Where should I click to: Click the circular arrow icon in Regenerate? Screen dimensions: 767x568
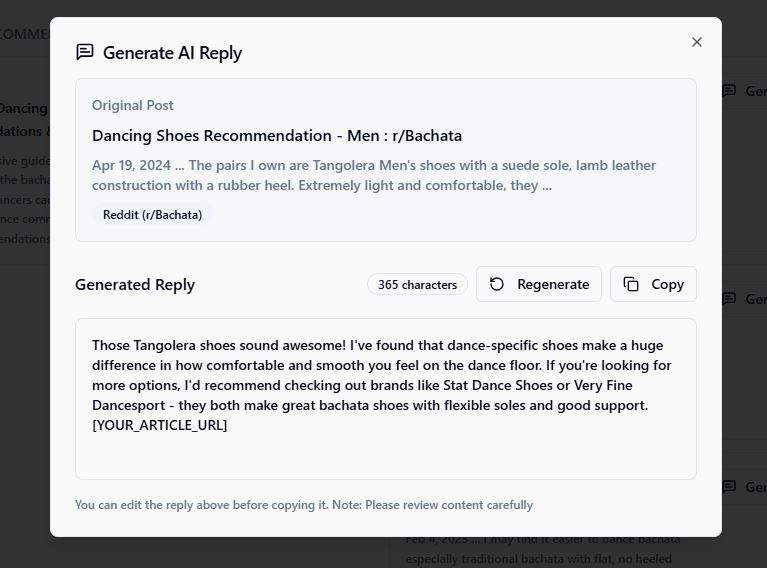tap(496, 284)
